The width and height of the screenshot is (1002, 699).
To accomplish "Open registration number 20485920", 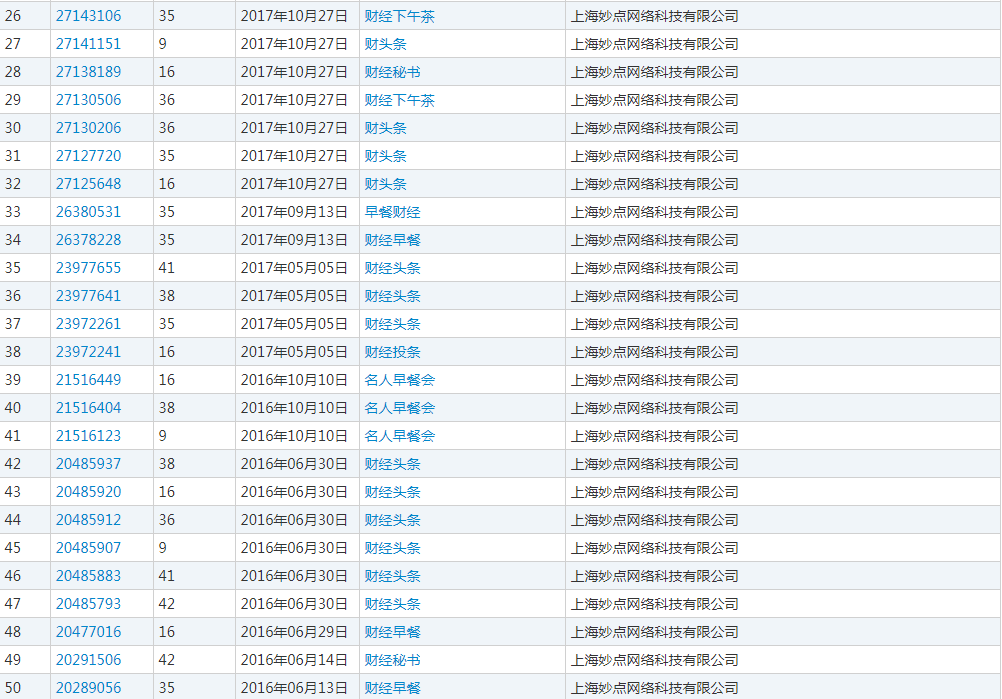I will [x=88, y=492].
